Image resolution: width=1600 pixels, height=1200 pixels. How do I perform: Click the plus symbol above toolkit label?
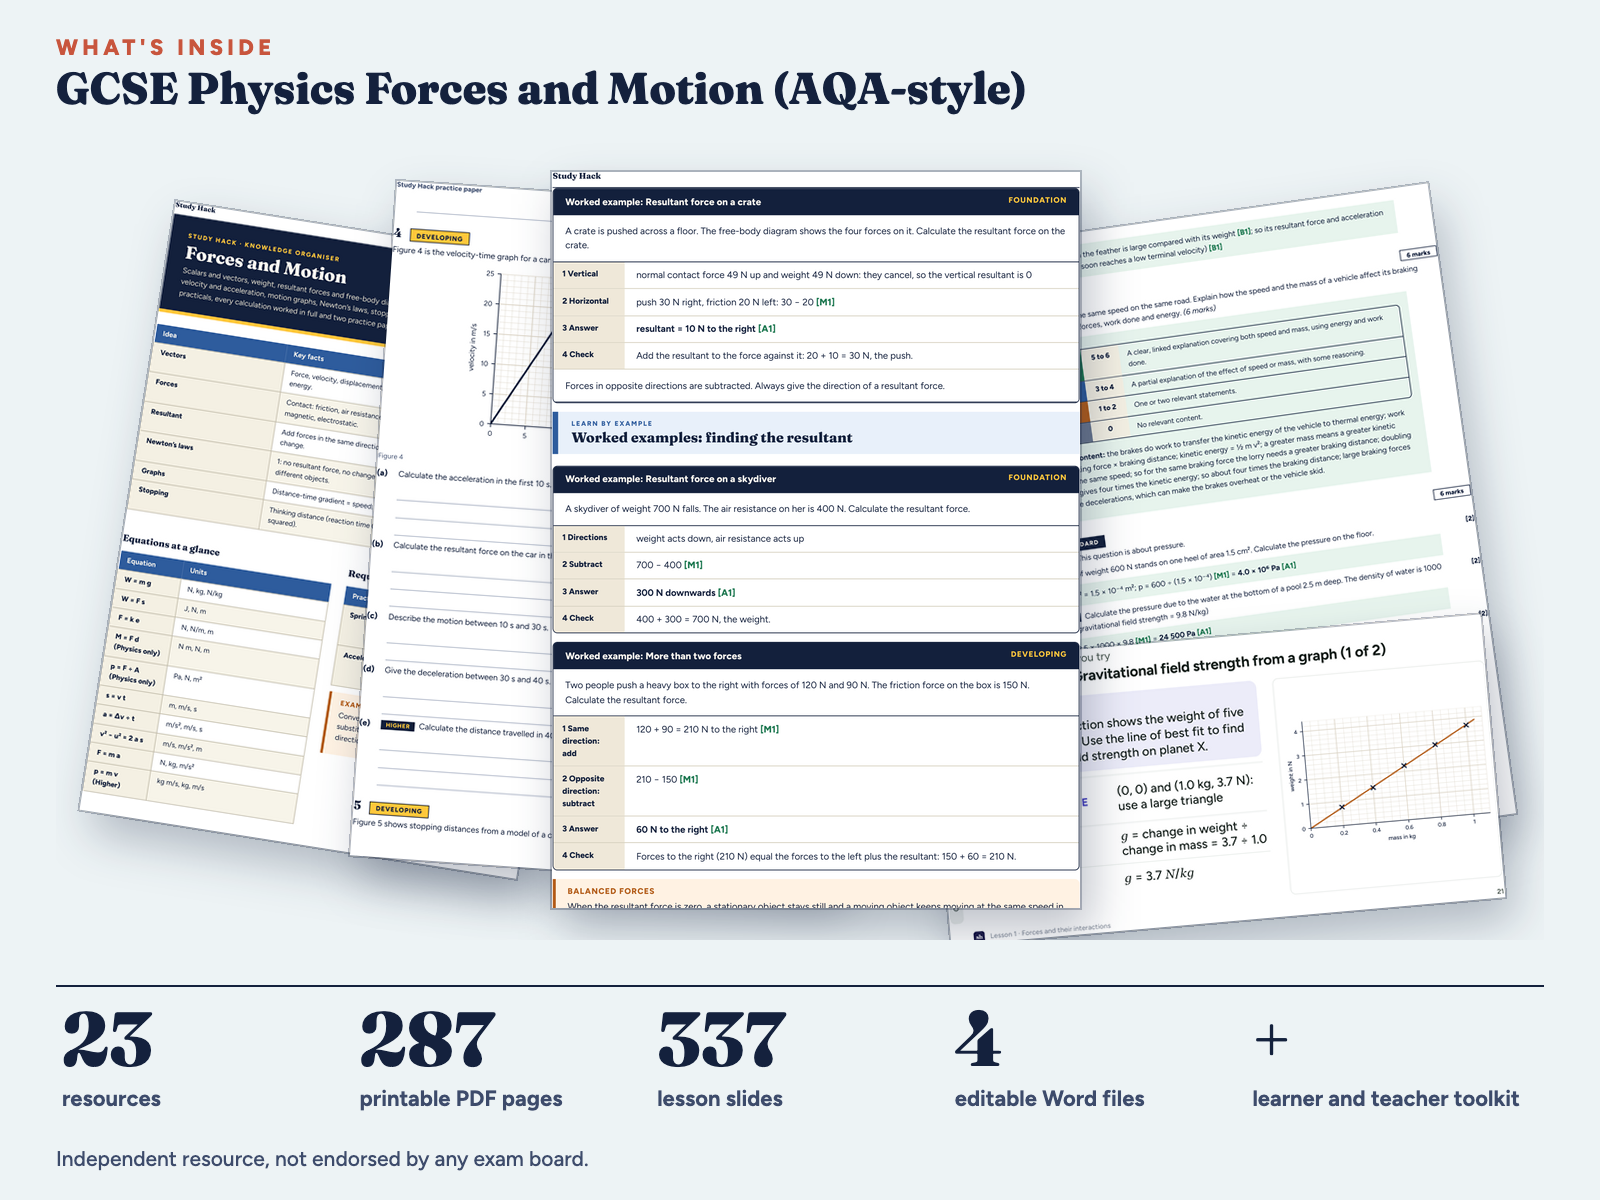point(1271,1041)
